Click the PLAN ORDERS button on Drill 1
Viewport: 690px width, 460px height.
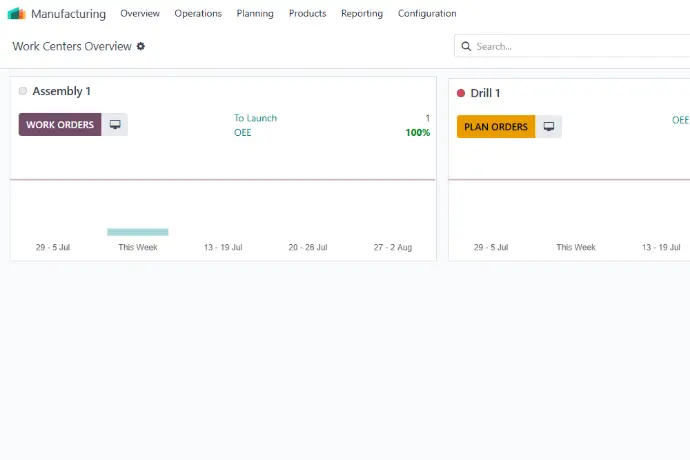coord(496,127)
